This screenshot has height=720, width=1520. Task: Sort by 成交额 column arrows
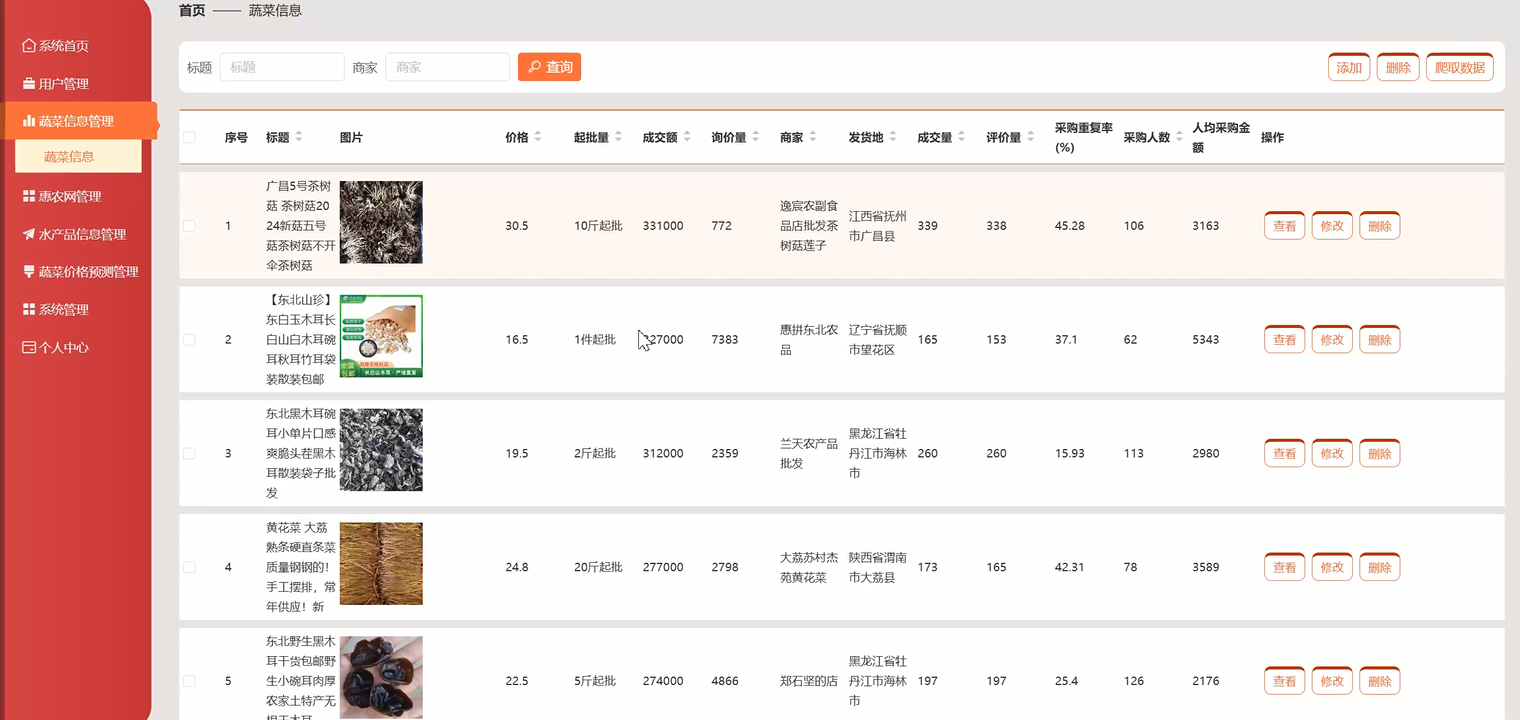point(687,137)
